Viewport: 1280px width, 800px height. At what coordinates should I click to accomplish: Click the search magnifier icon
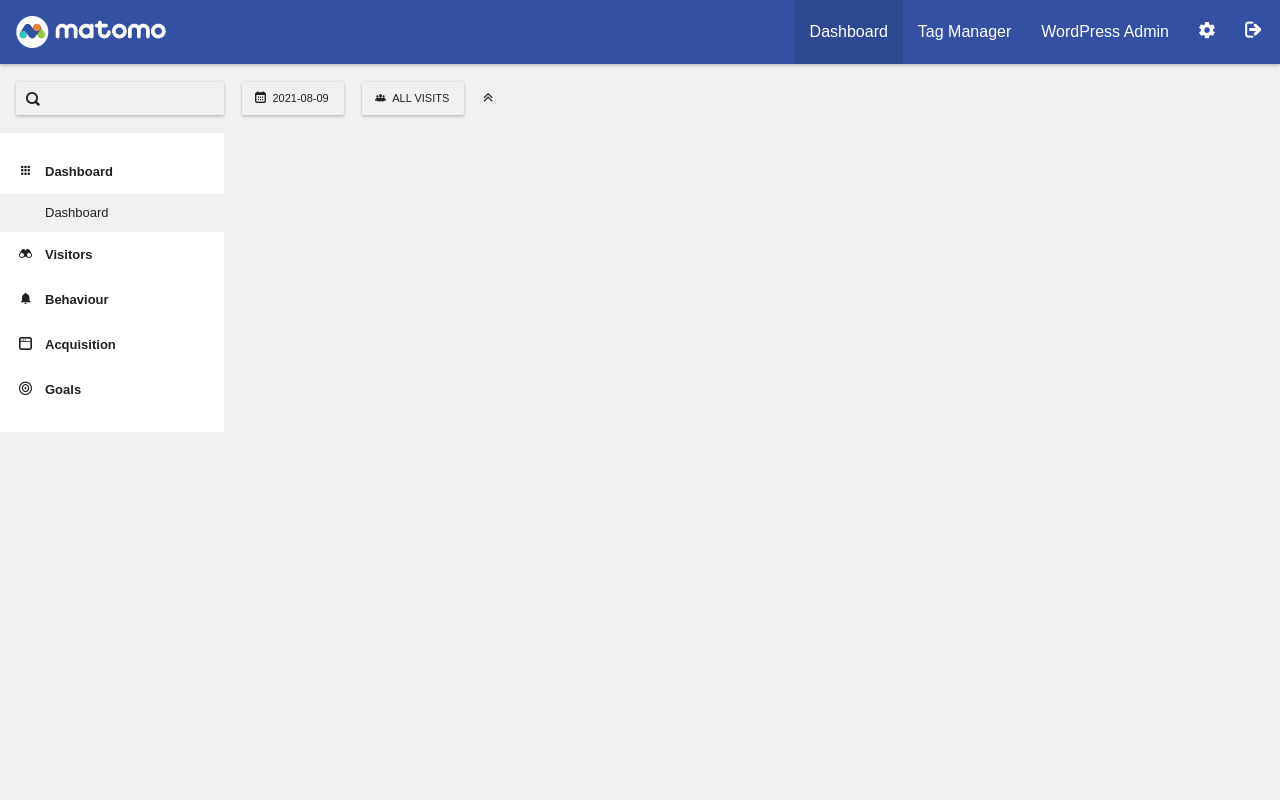pyautogui.click(x=33, y=99)
